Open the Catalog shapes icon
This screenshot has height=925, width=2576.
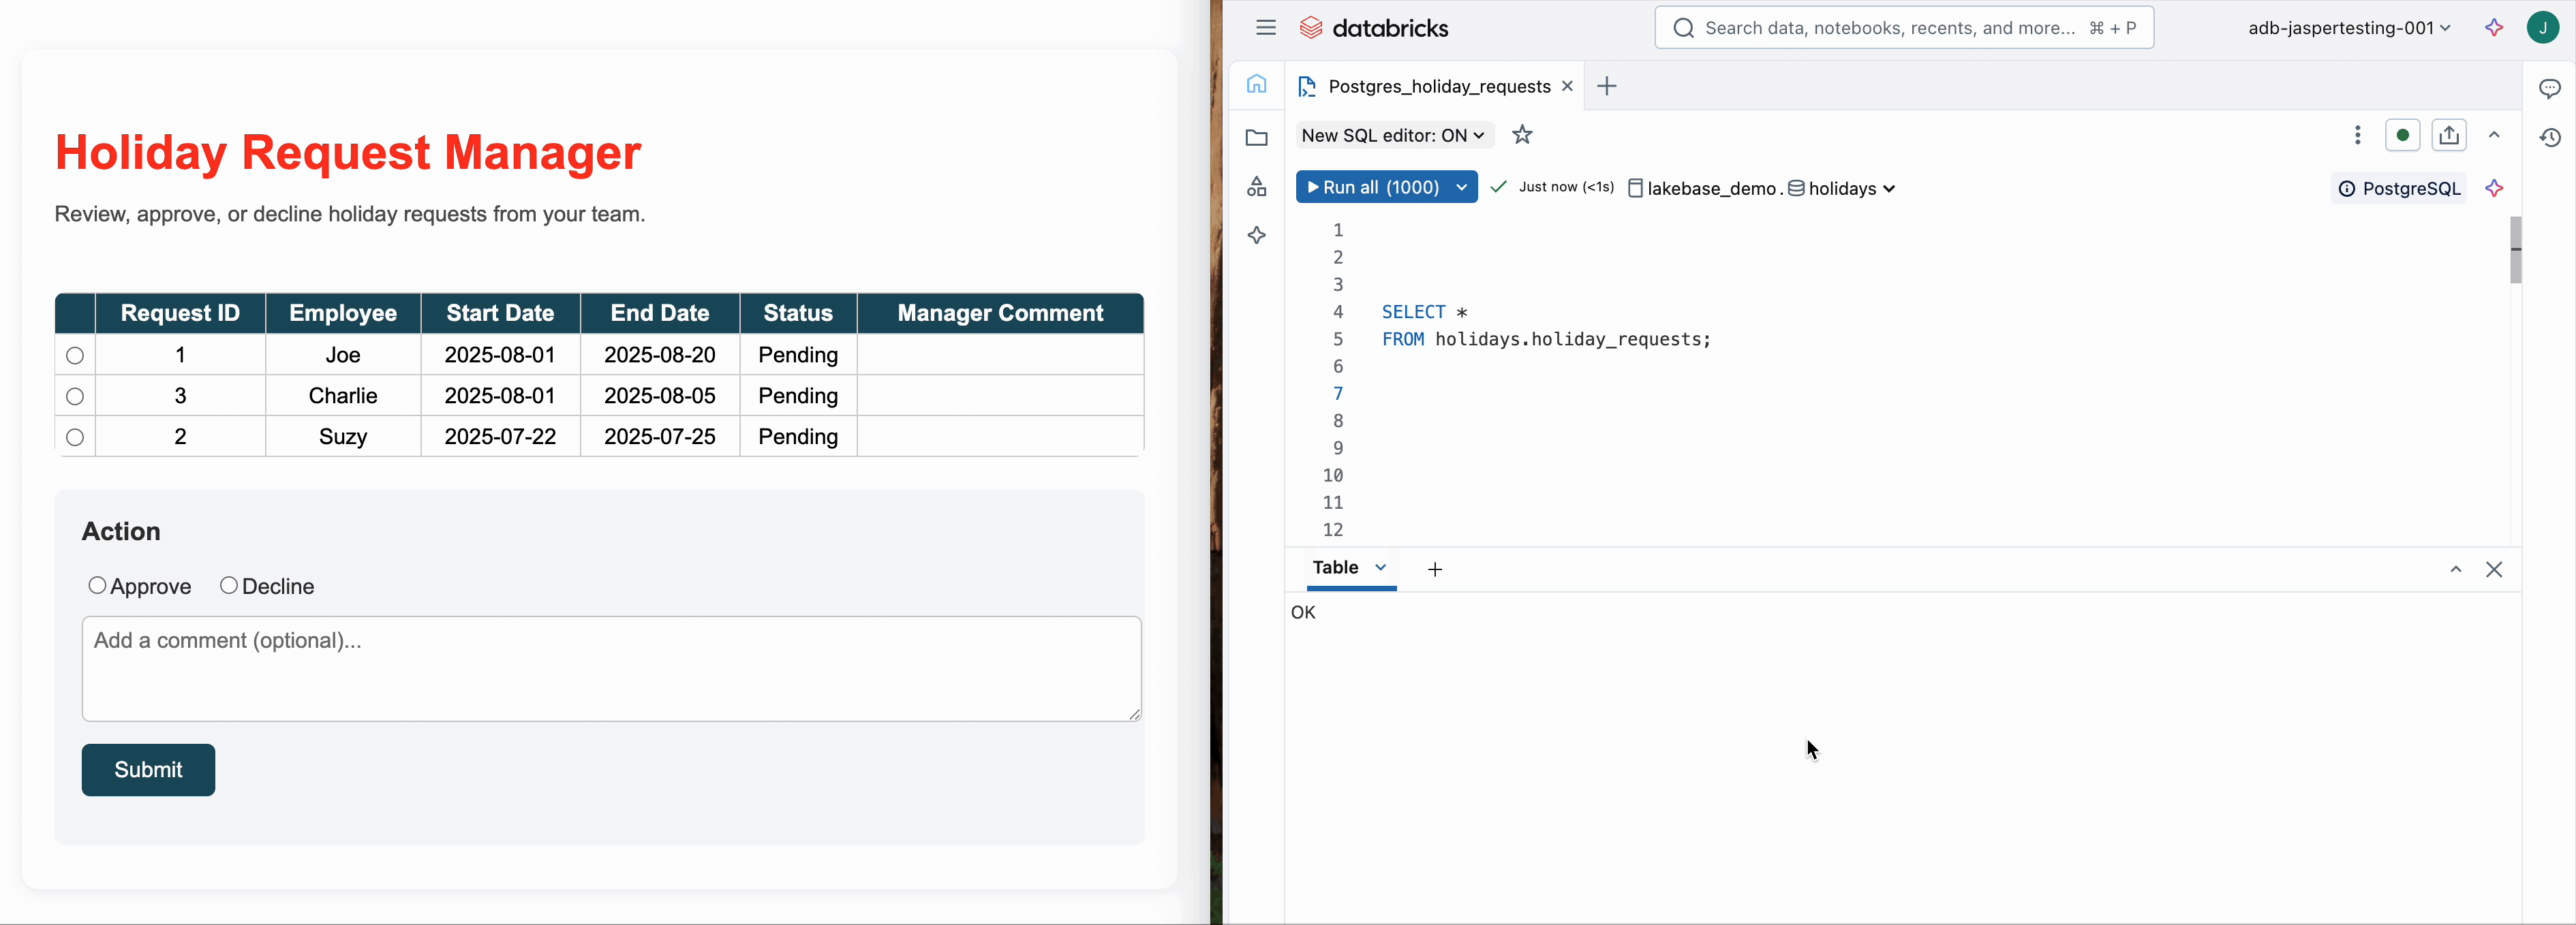pos(1257,187)
